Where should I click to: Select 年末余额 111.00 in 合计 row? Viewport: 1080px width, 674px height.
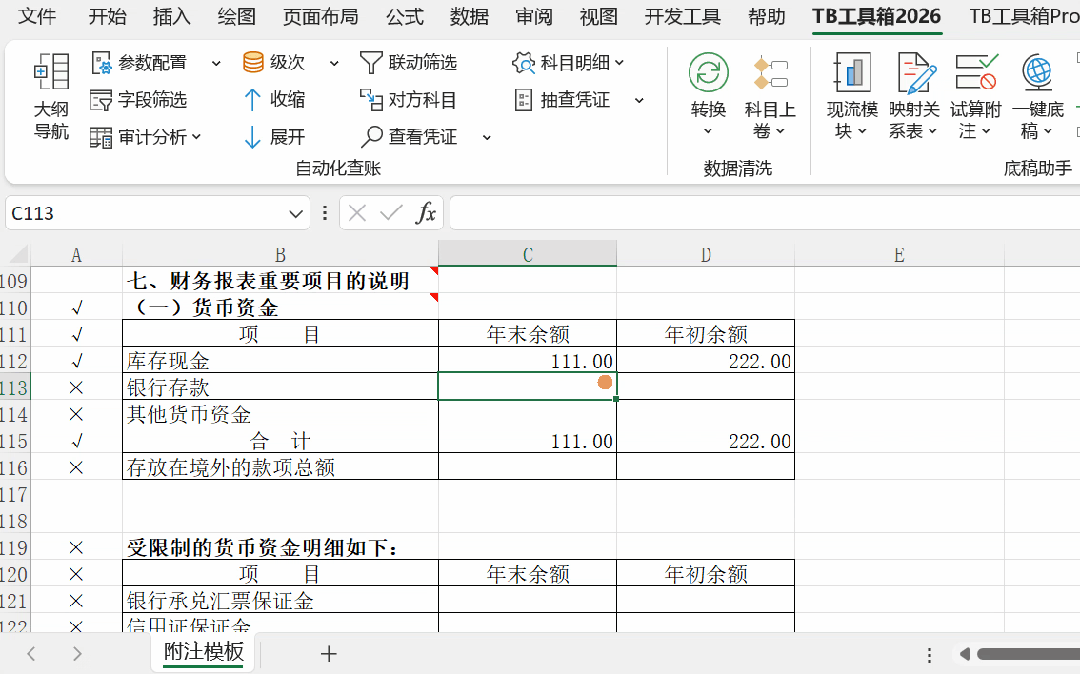point(528,441)
